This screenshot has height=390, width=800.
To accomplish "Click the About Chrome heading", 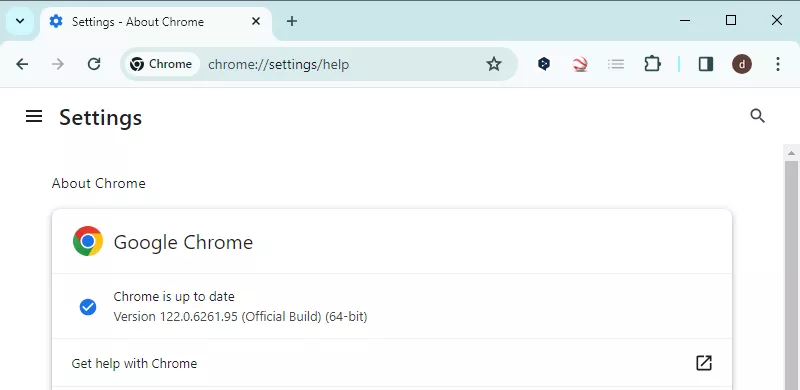I will pos(98,183).
